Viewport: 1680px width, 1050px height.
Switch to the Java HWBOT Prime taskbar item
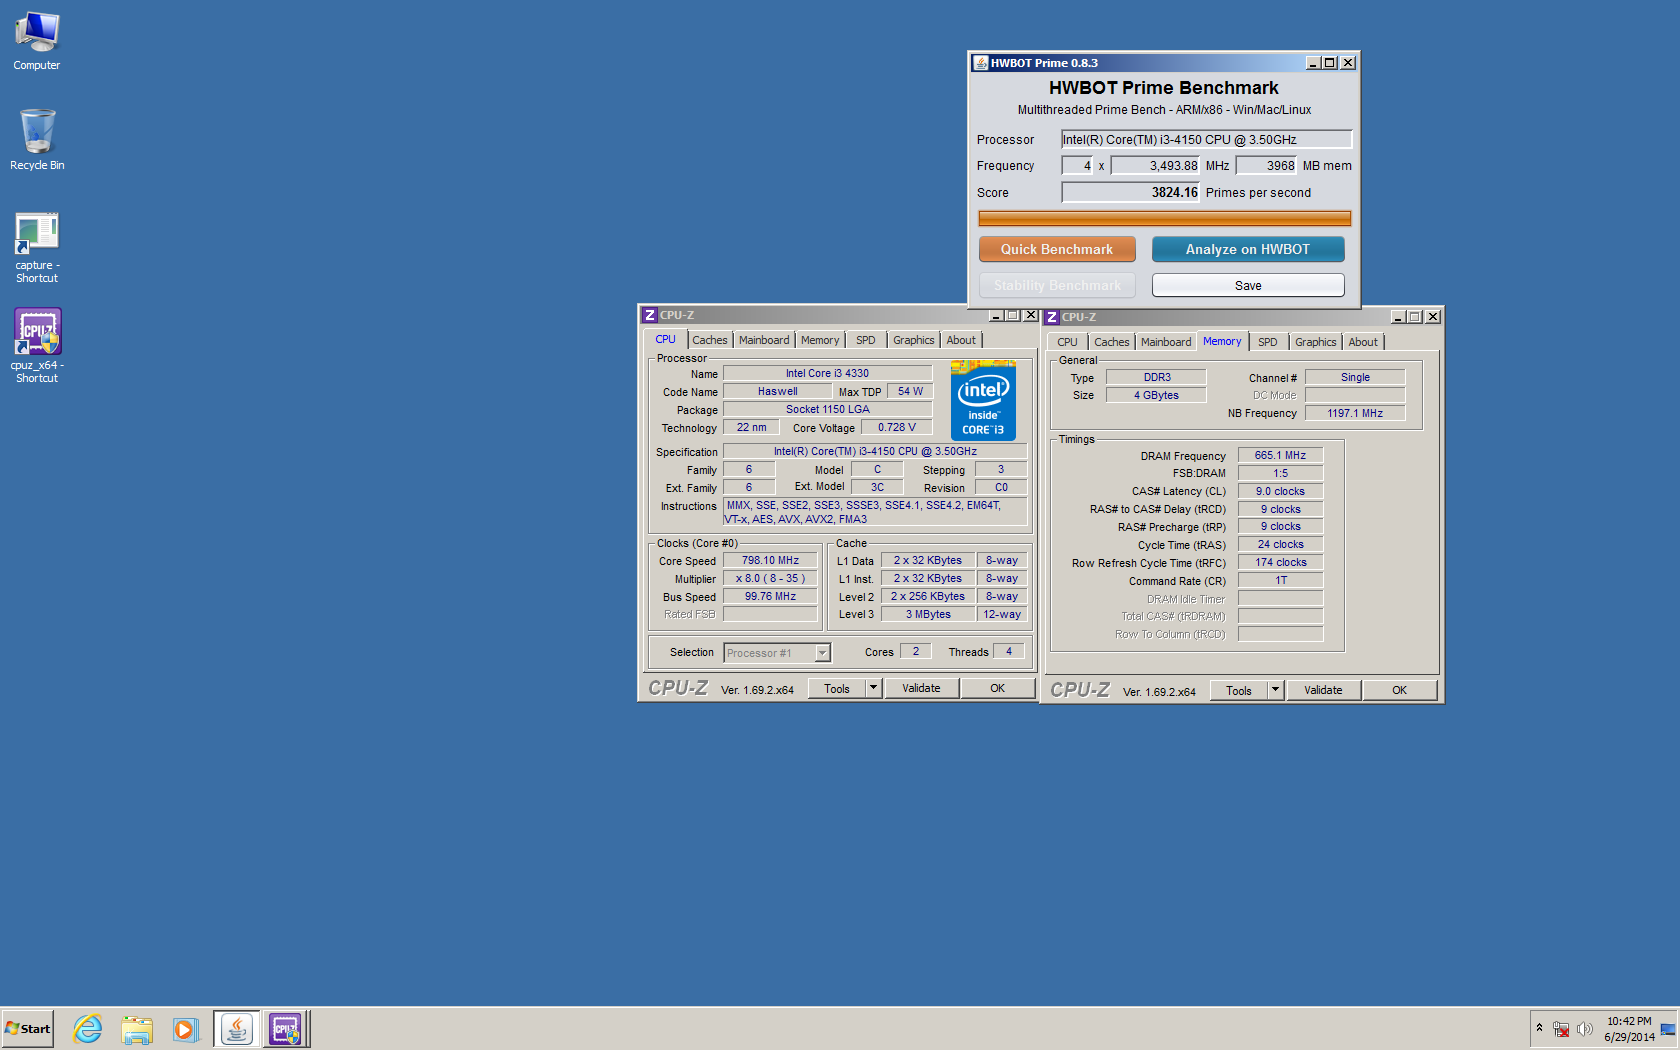(237, 1029)
